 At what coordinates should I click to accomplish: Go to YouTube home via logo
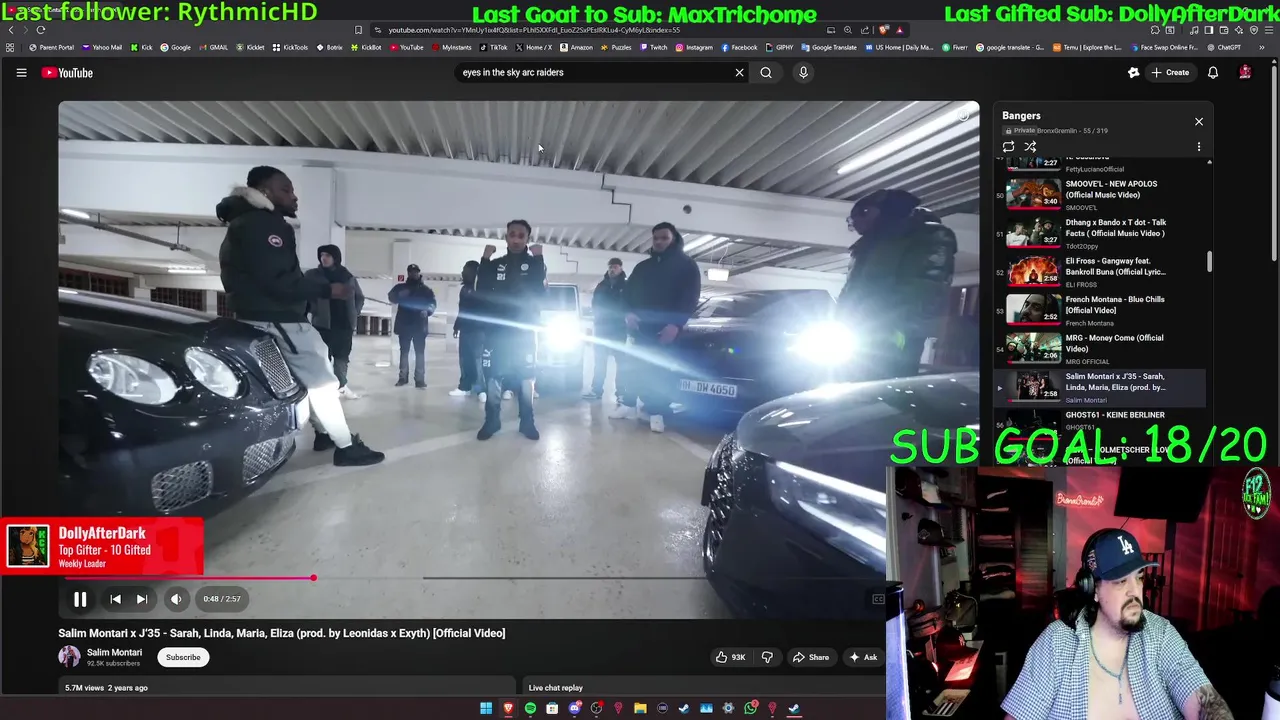pos(67,73)
